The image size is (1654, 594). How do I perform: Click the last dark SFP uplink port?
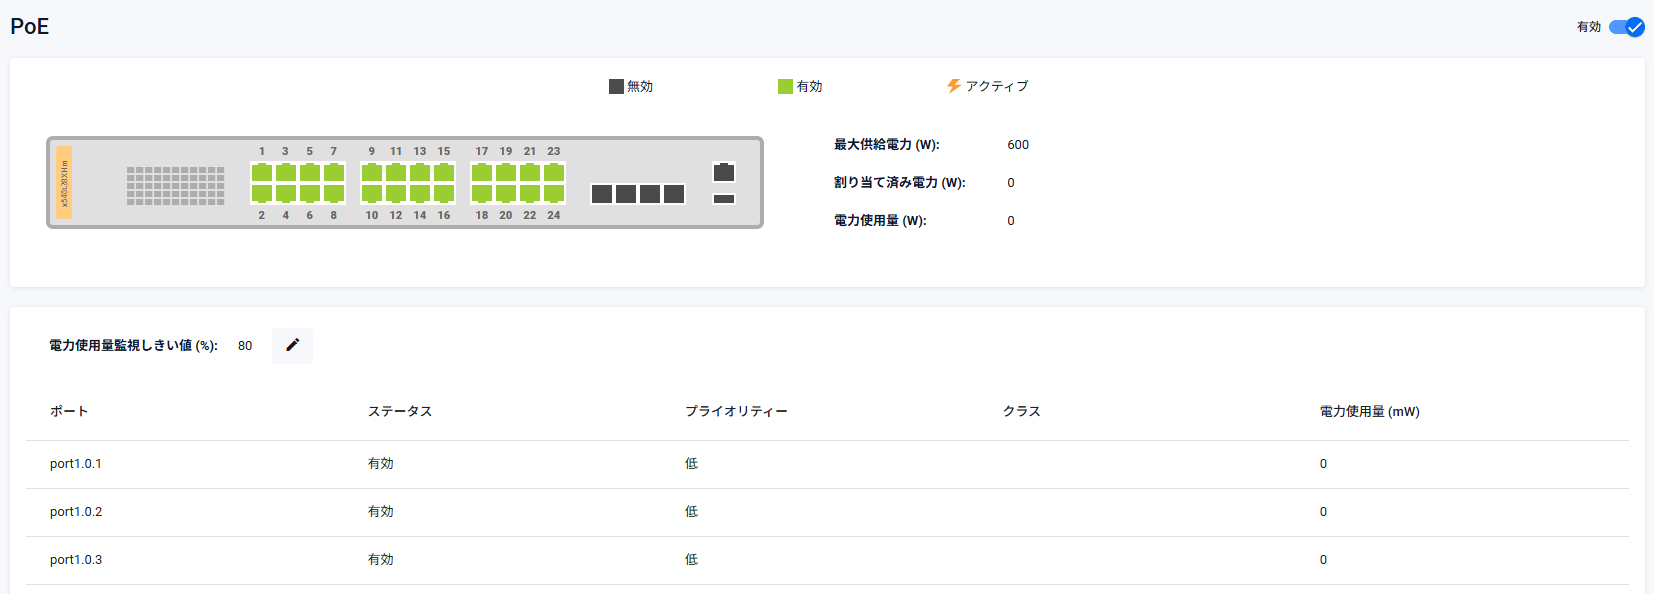click(x=674, y=193)
